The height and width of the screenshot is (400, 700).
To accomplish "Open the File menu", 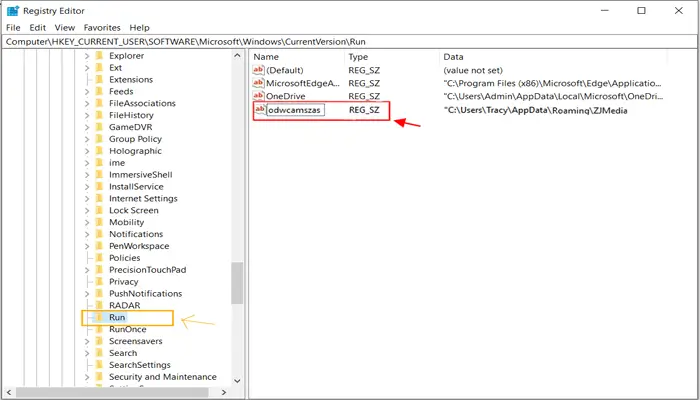I will tap(13, 27).
